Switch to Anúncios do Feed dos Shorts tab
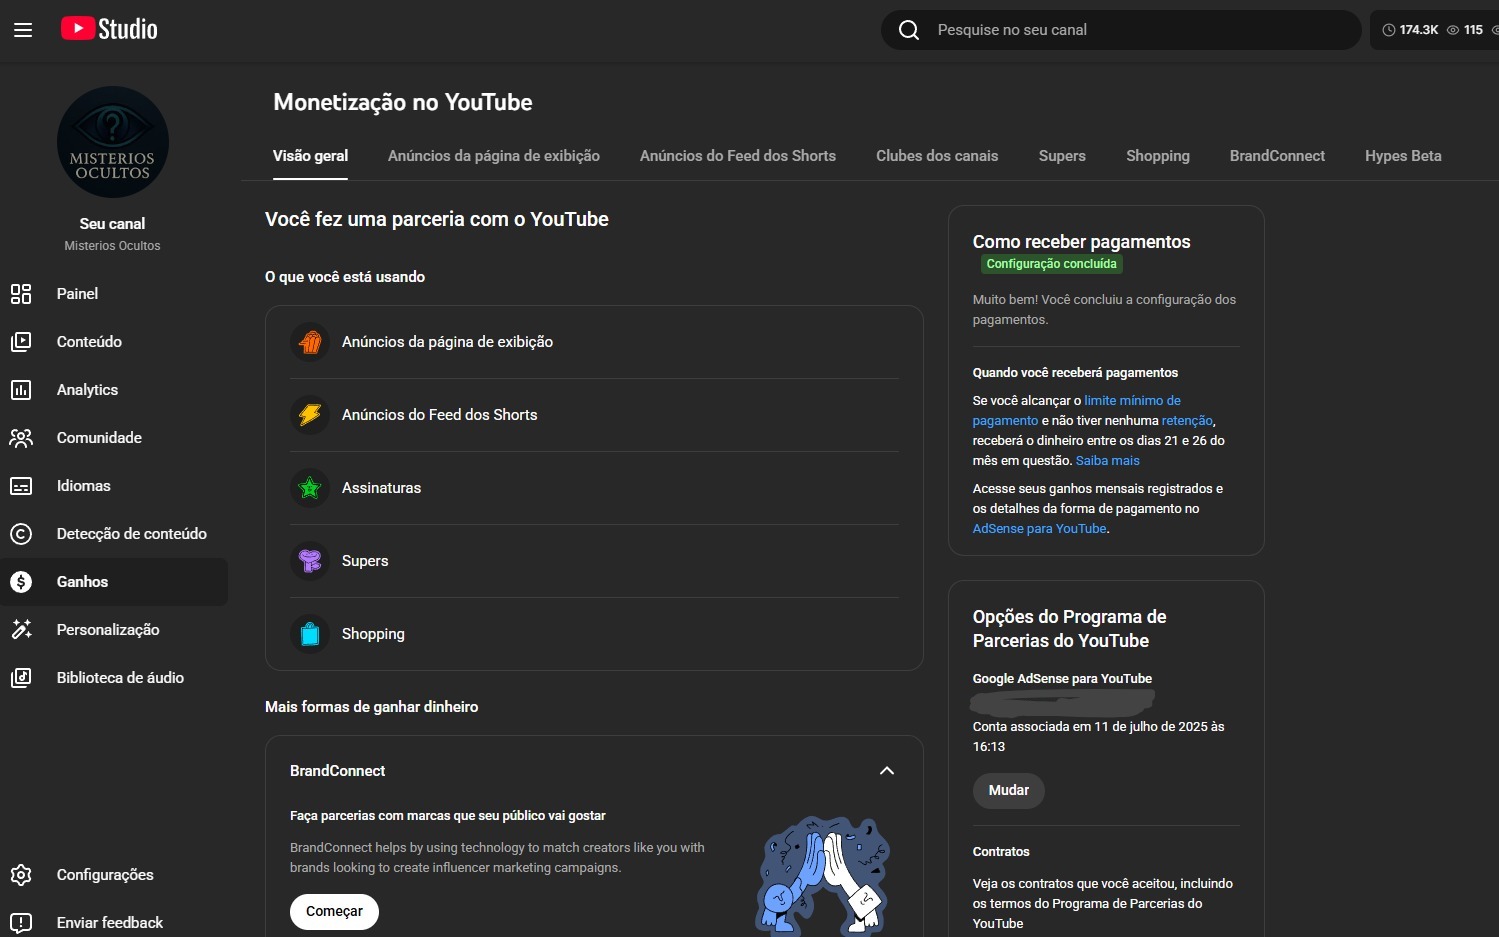This screenshot has width=1499, height=937. click(x=737, y=156)
